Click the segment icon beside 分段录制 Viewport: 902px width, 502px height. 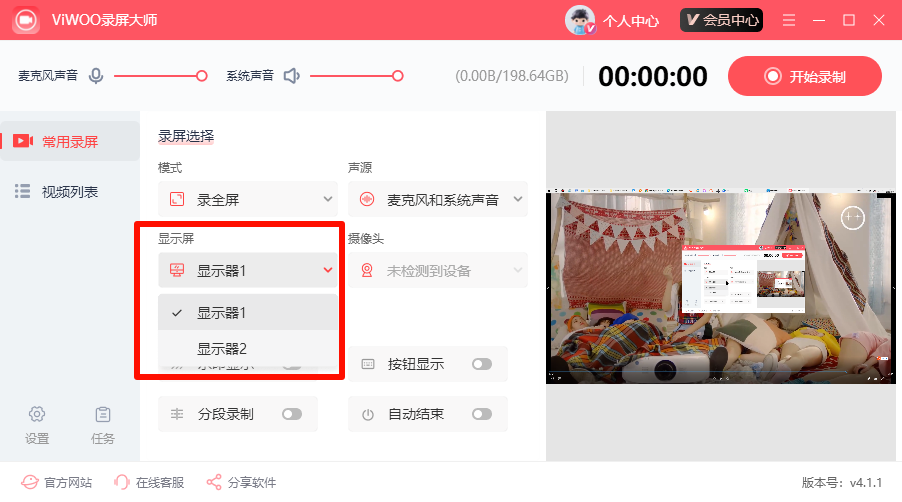[x=177, y=414]
